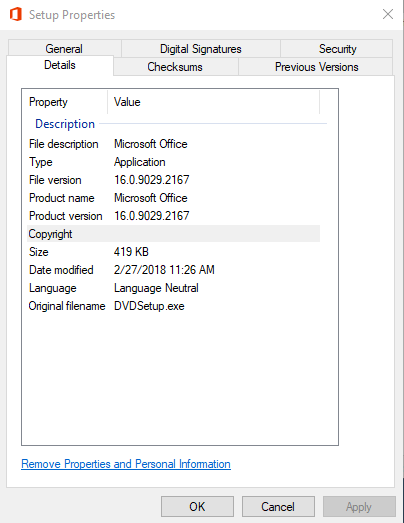Screen dimensions: 404x523
Task: Select the Original filename row
Action: [x=173, y=306]
